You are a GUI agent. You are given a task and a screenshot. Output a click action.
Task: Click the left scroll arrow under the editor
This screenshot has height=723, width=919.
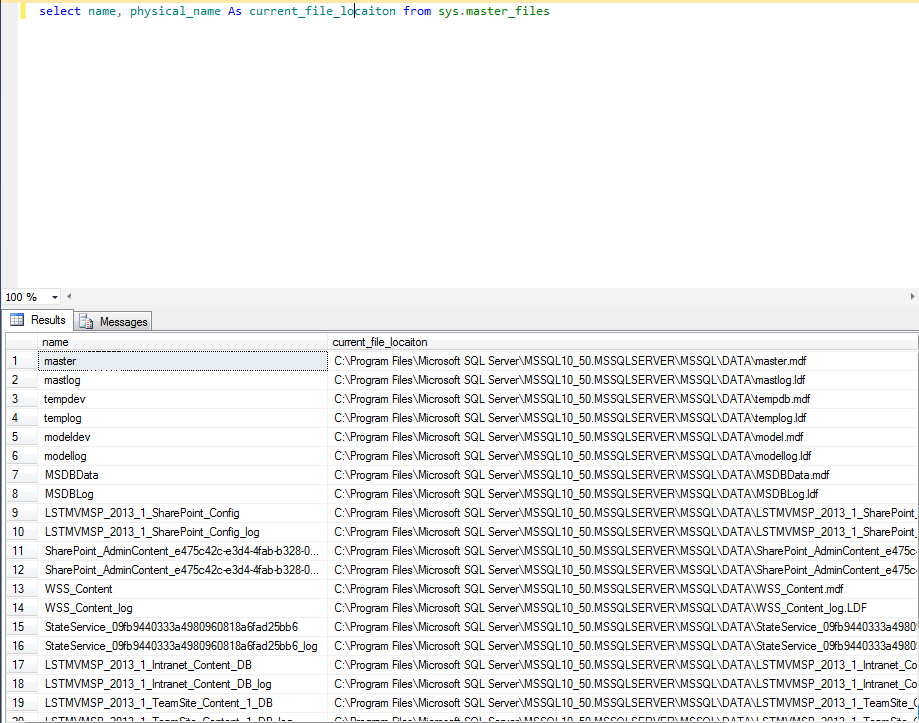pos(68,297)
